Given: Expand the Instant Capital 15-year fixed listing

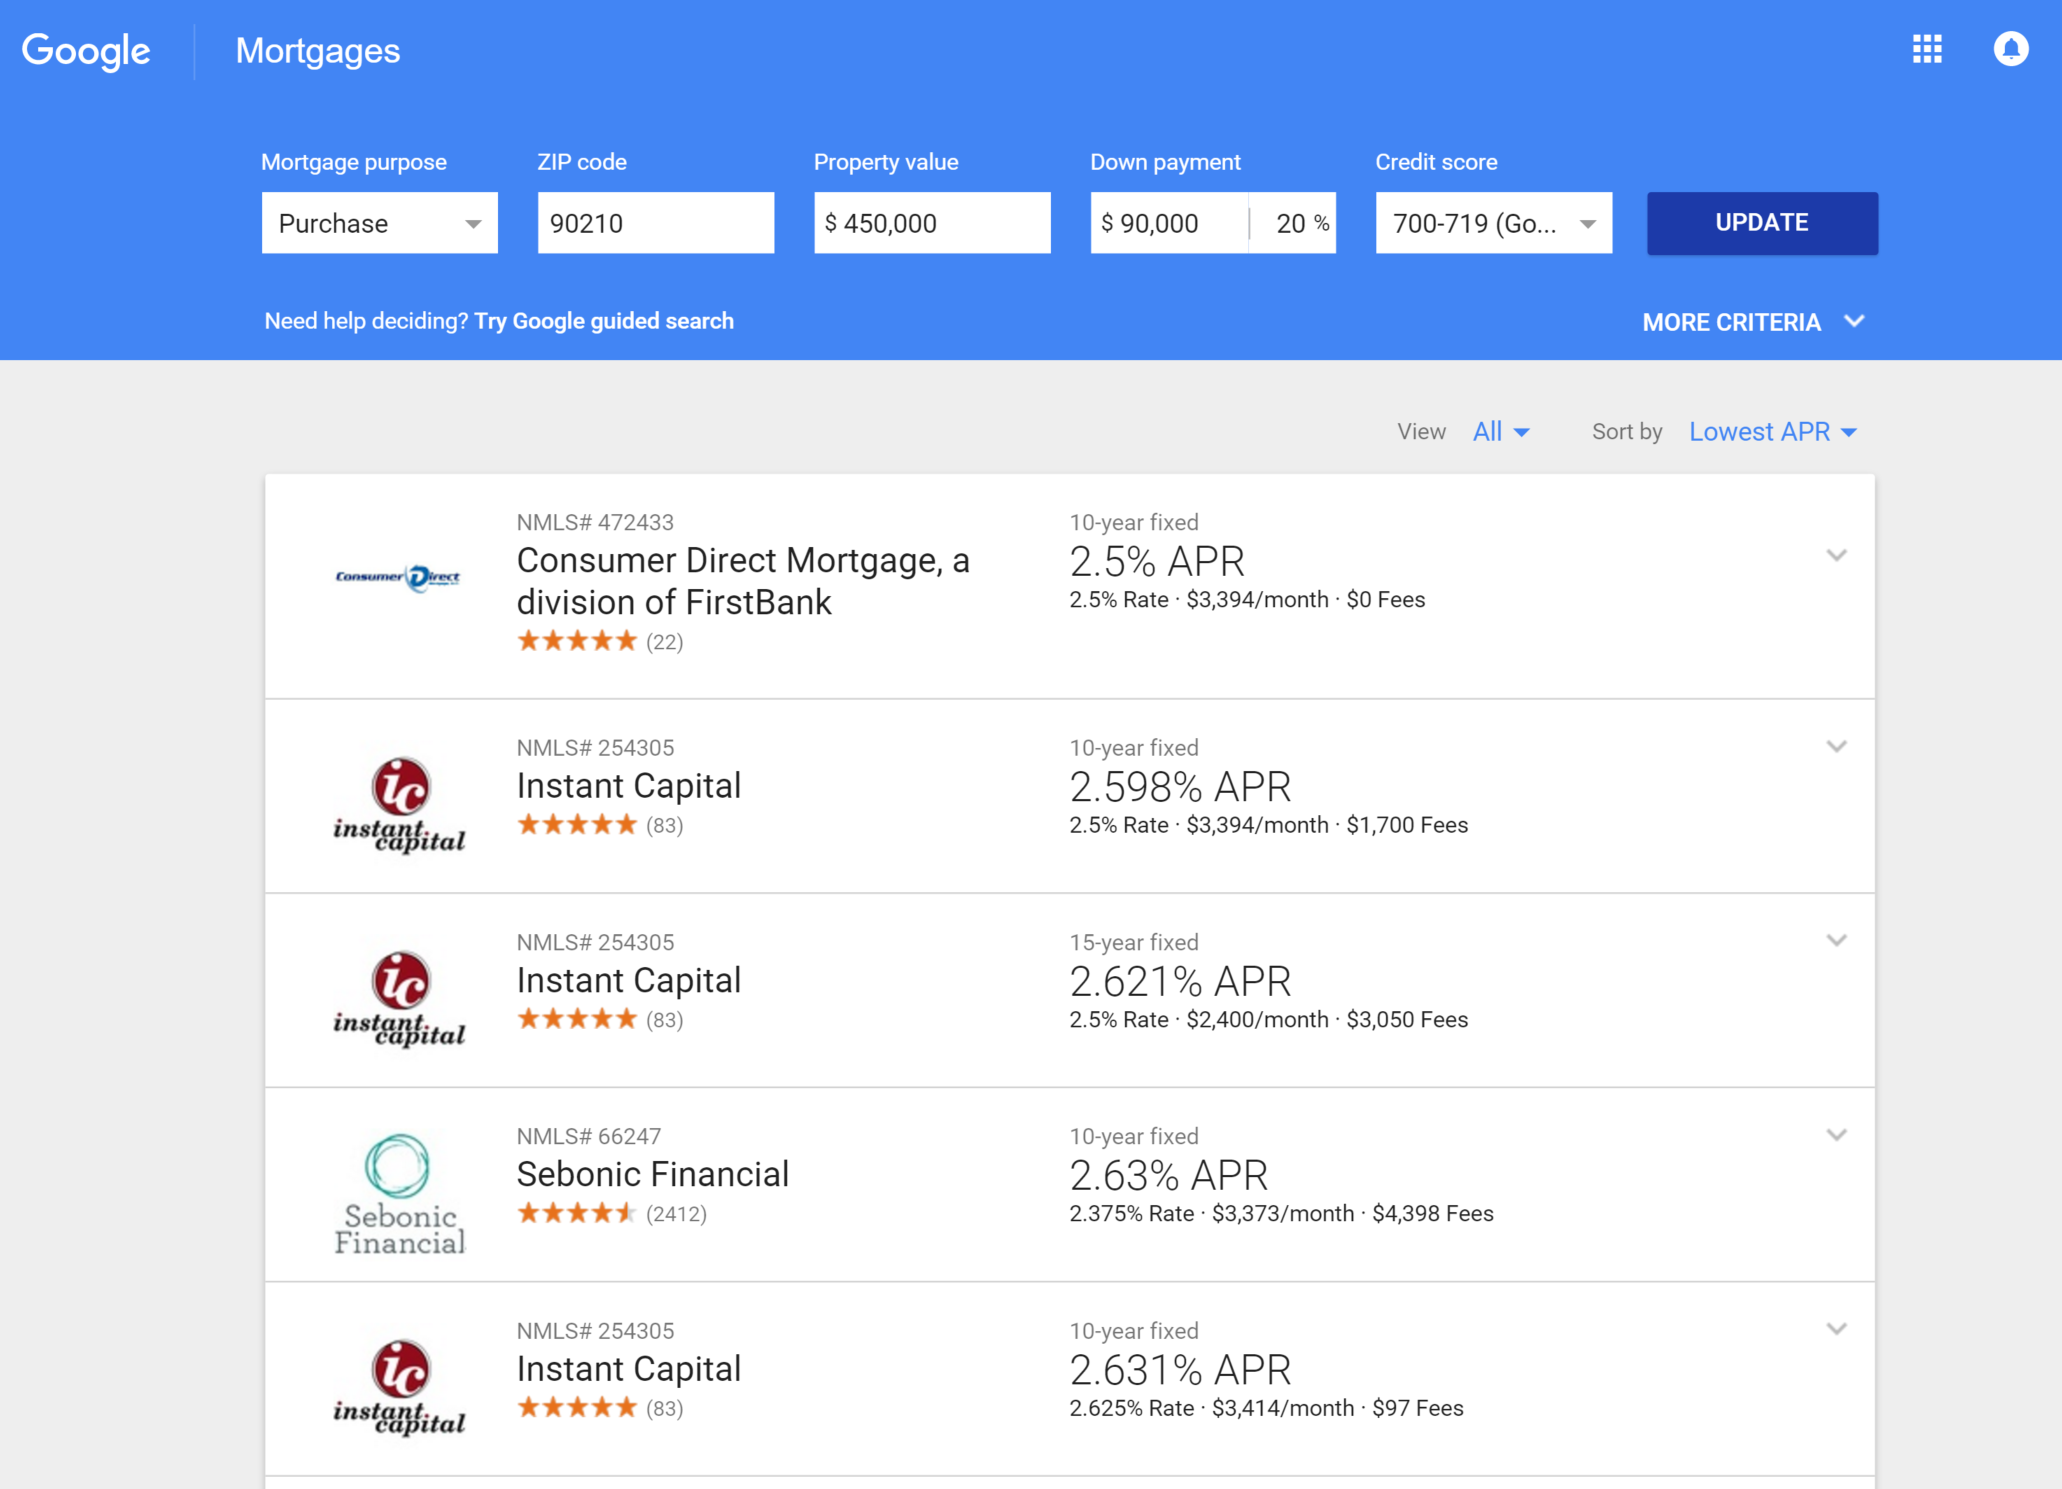Looking at the screenshot, I should (1837, 940).
